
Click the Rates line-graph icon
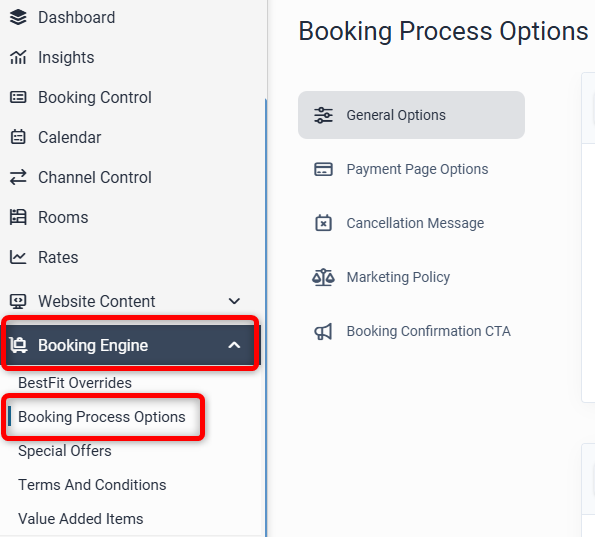click(x=18, y=257)
